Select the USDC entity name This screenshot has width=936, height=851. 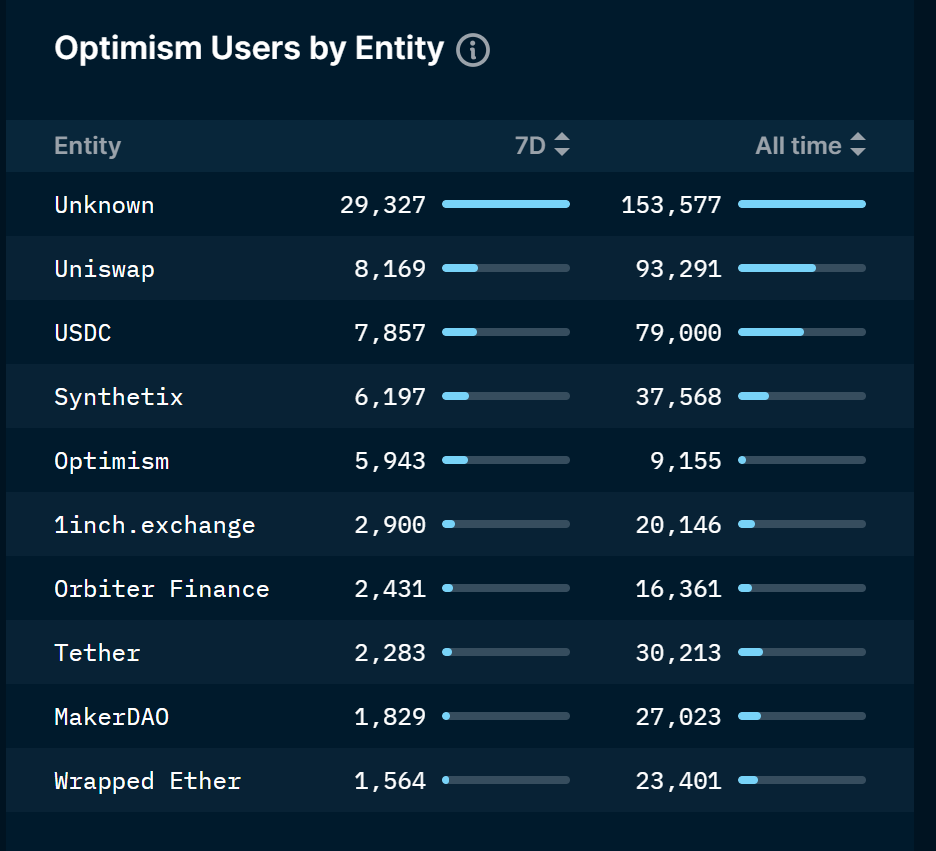pos(82,333)
